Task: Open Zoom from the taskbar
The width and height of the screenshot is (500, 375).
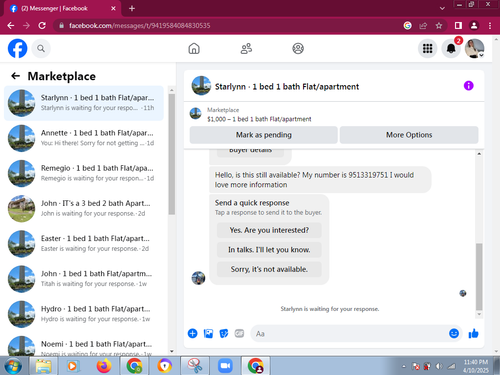Action: click(225, 366)
